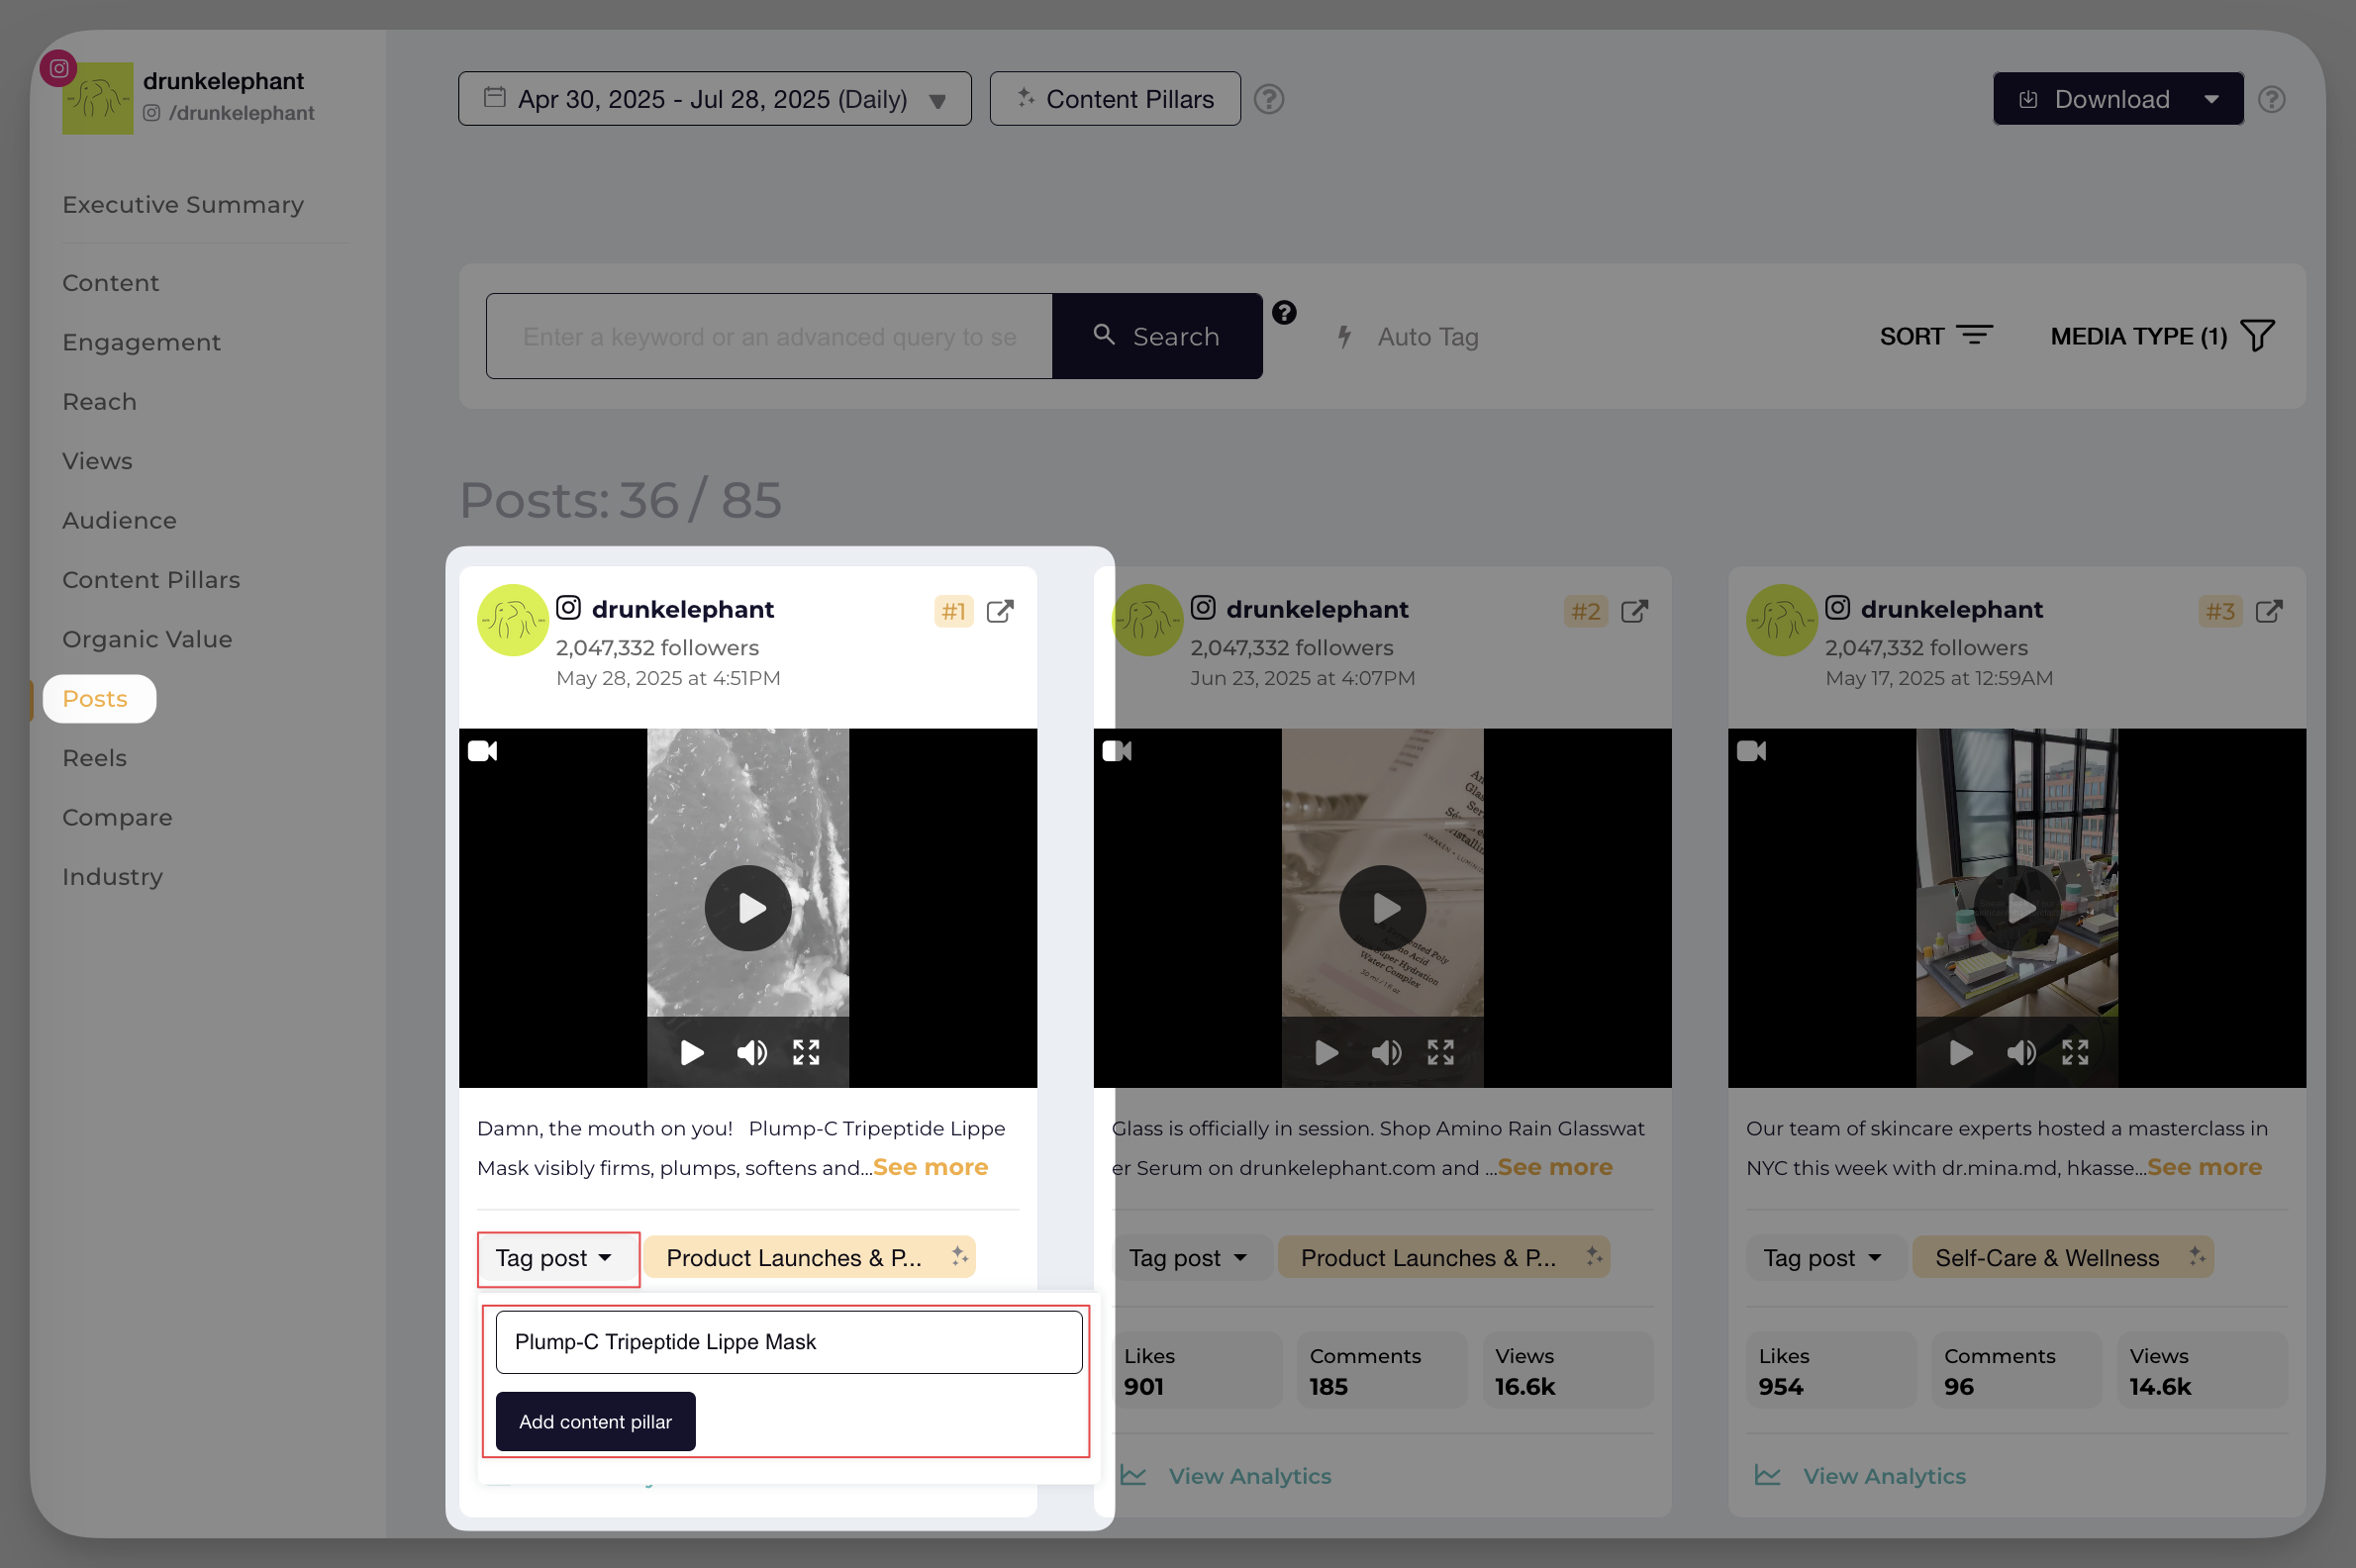This screenshot has width=2356, height=1568.
Task: Click the keyword search input field
Action: point(769,336)
